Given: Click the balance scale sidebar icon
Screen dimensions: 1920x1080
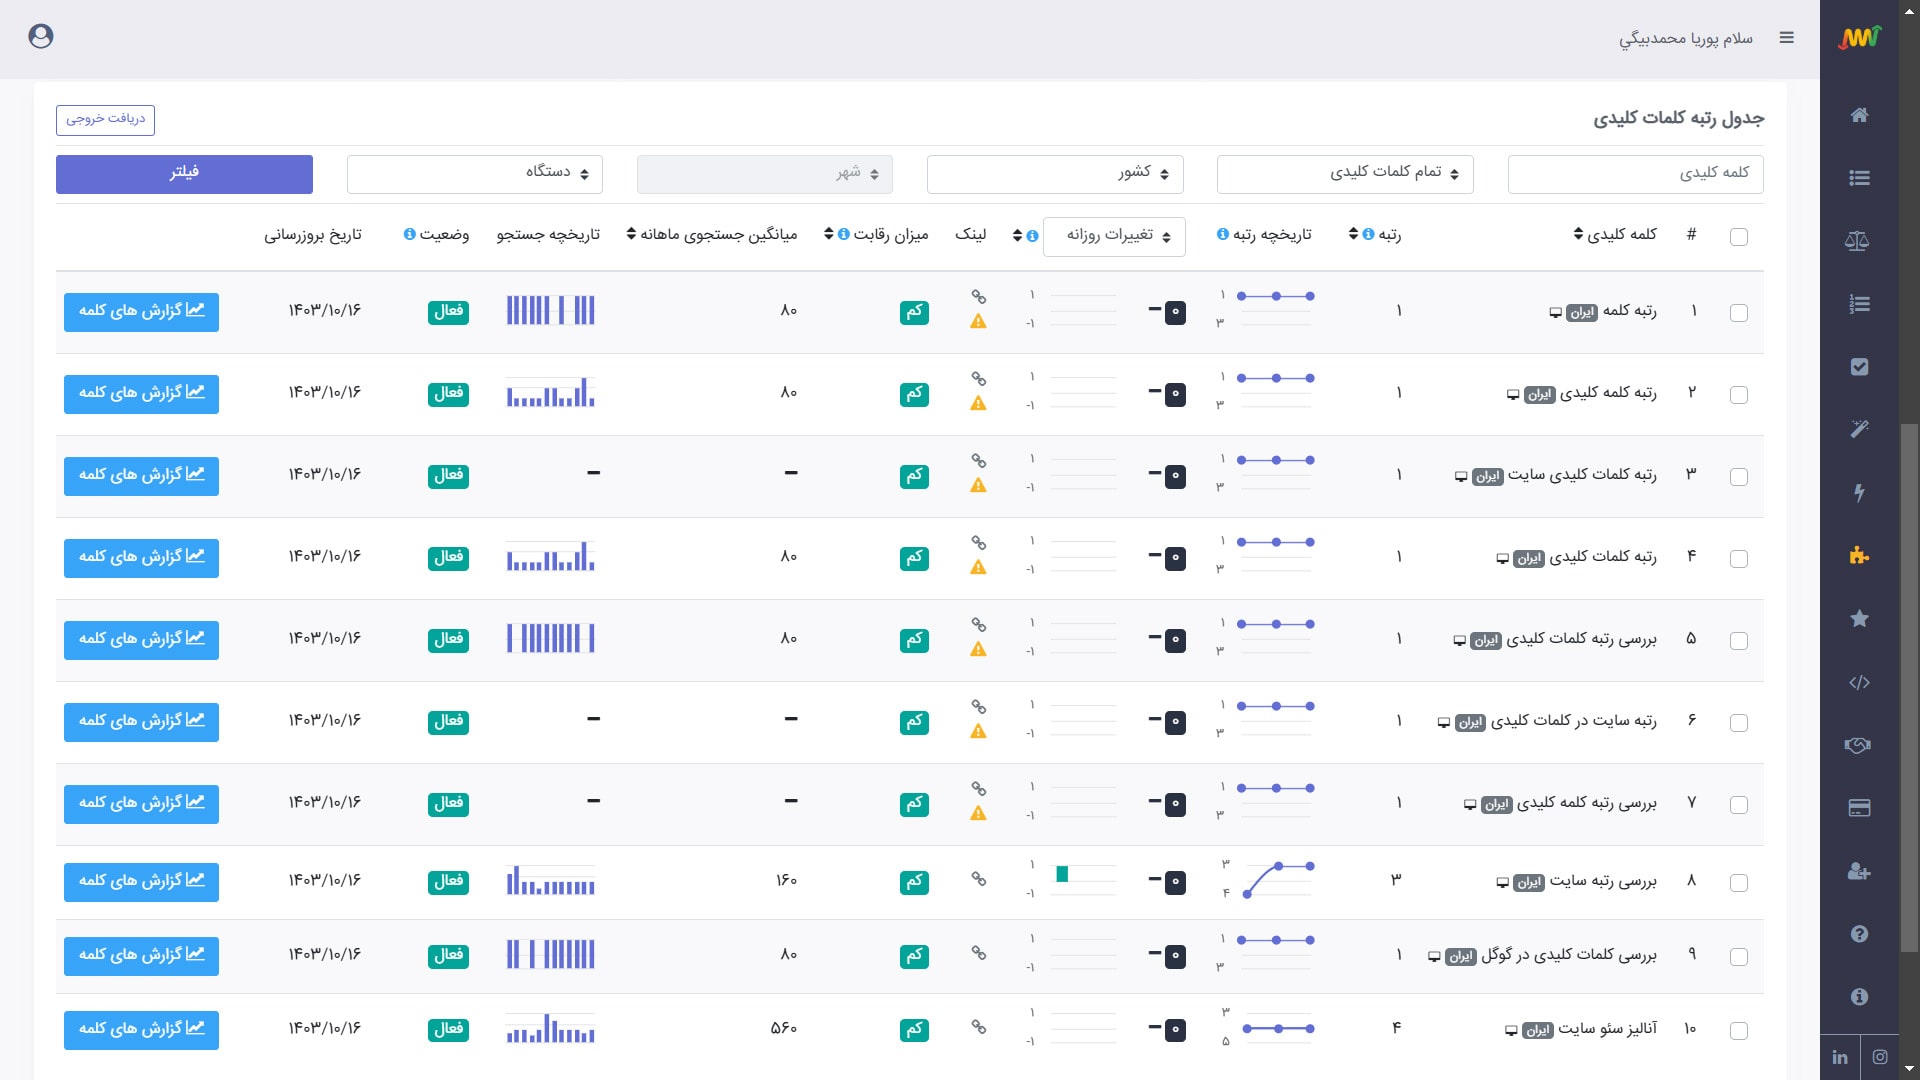Looking at the screenshot, I should (1857, 241).
